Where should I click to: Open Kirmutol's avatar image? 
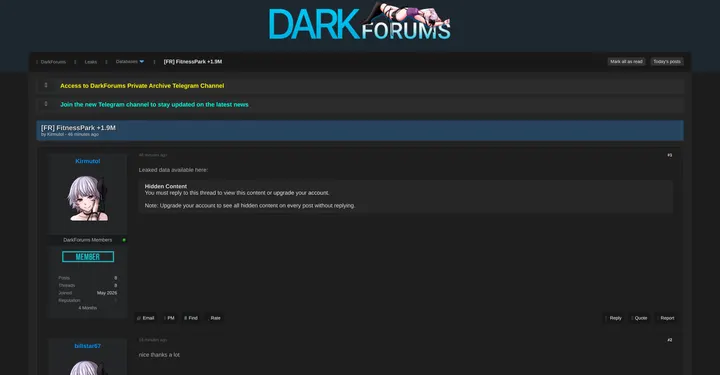tap(88, 198)
